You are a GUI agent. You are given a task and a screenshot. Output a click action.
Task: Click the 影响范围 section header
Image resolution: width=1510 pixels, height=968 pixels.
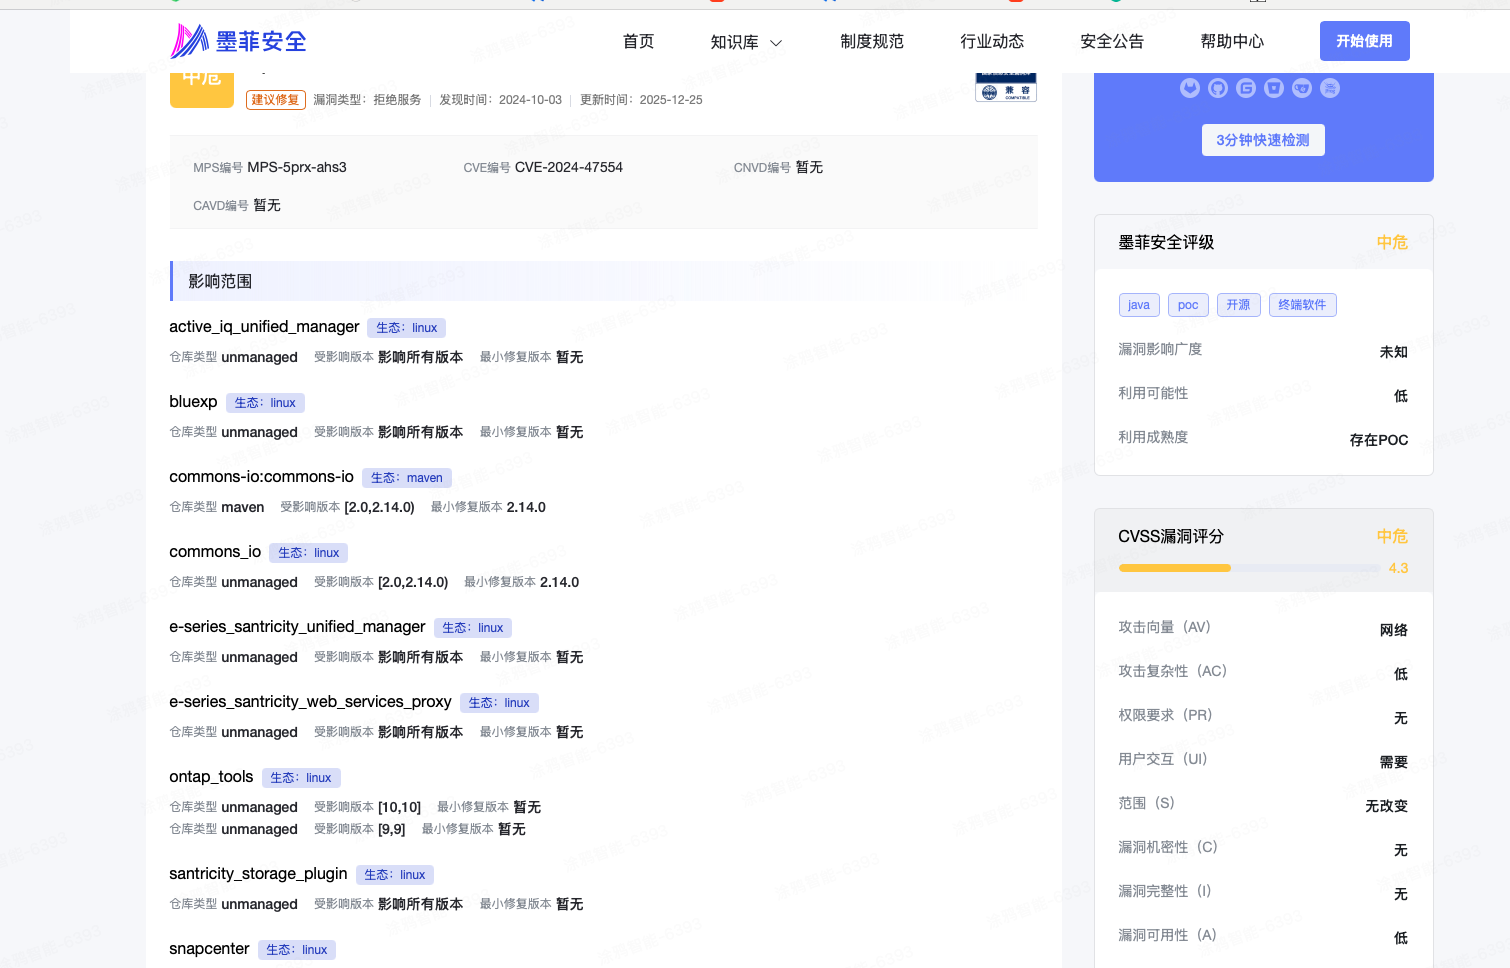(x=604, y=281)
